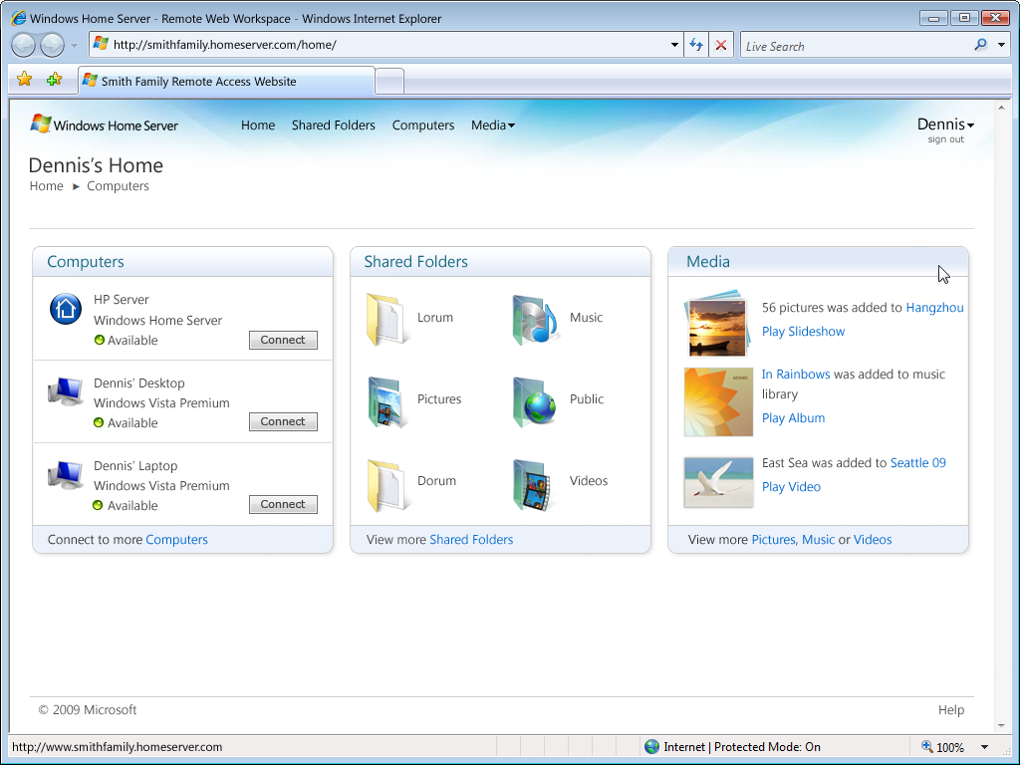Open the recent pages dropdown arrow
The height and width of the screenshot is (765, 1020).
[74, 46]
